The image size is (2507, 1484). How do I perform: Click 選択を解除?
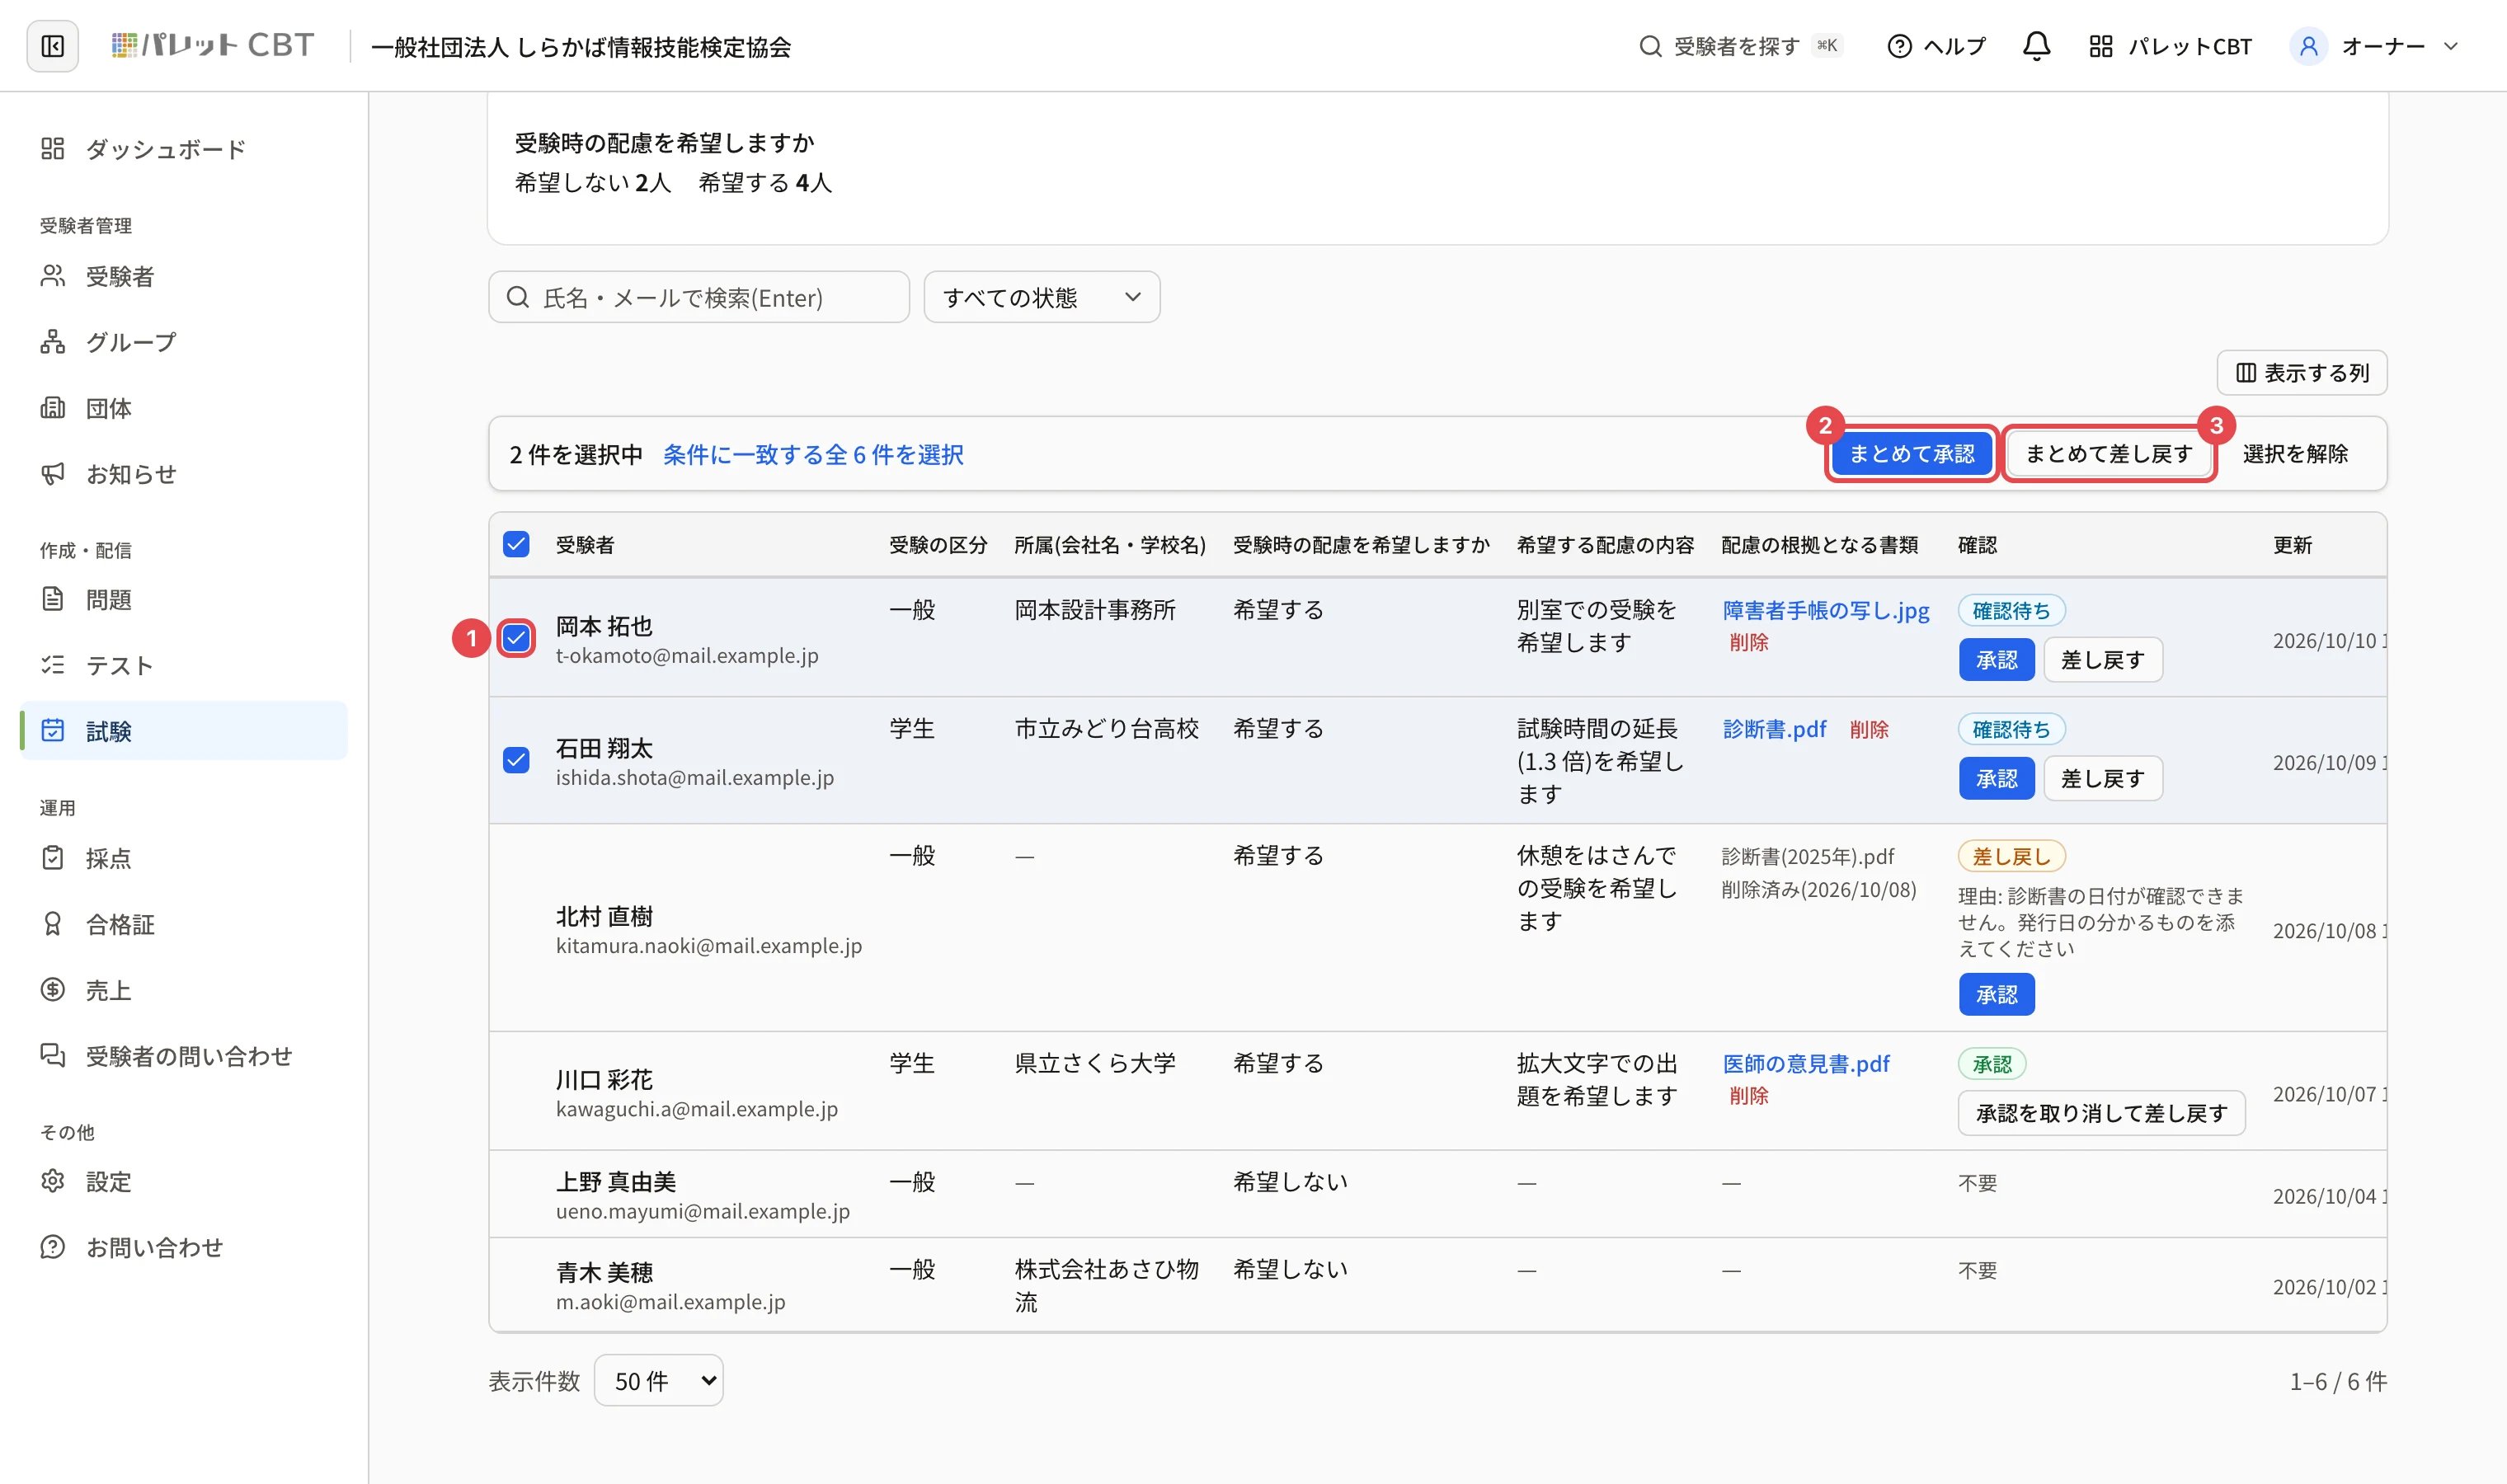pos(2295,454)
